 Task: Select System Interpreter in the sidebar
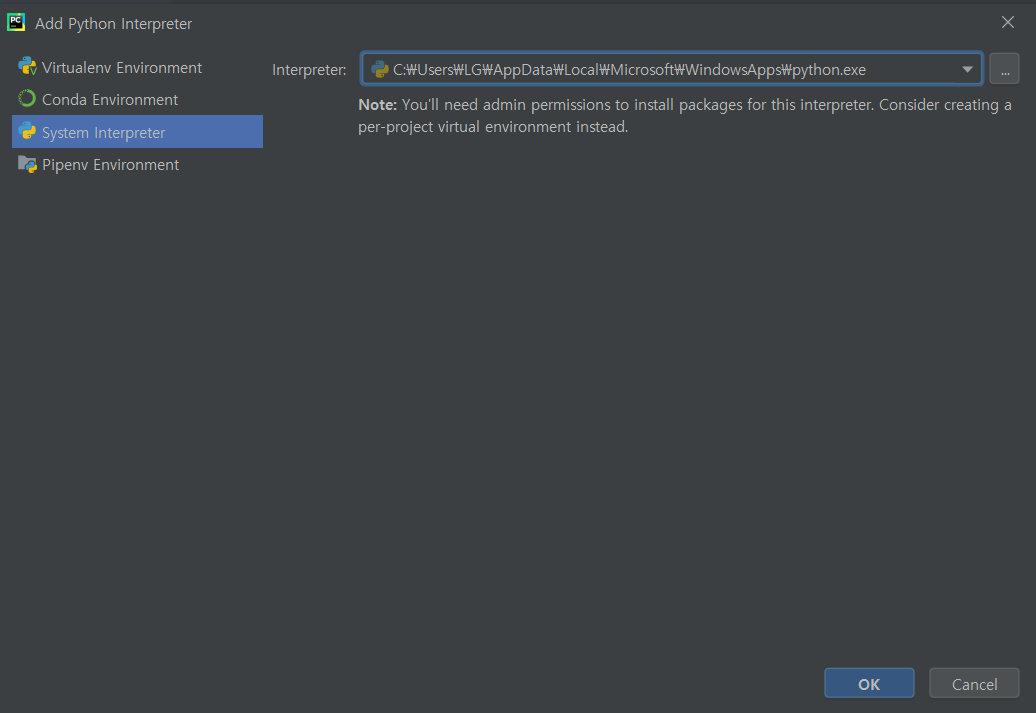pyautogui.click(x=137, y=132)
